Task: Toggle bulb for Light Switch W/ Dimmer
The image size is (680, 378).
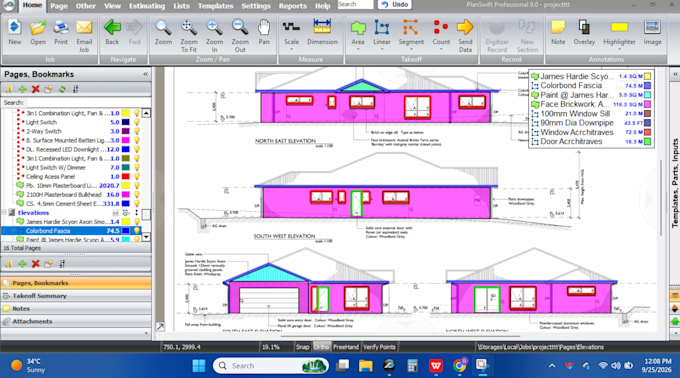Action: pos(137,167)
